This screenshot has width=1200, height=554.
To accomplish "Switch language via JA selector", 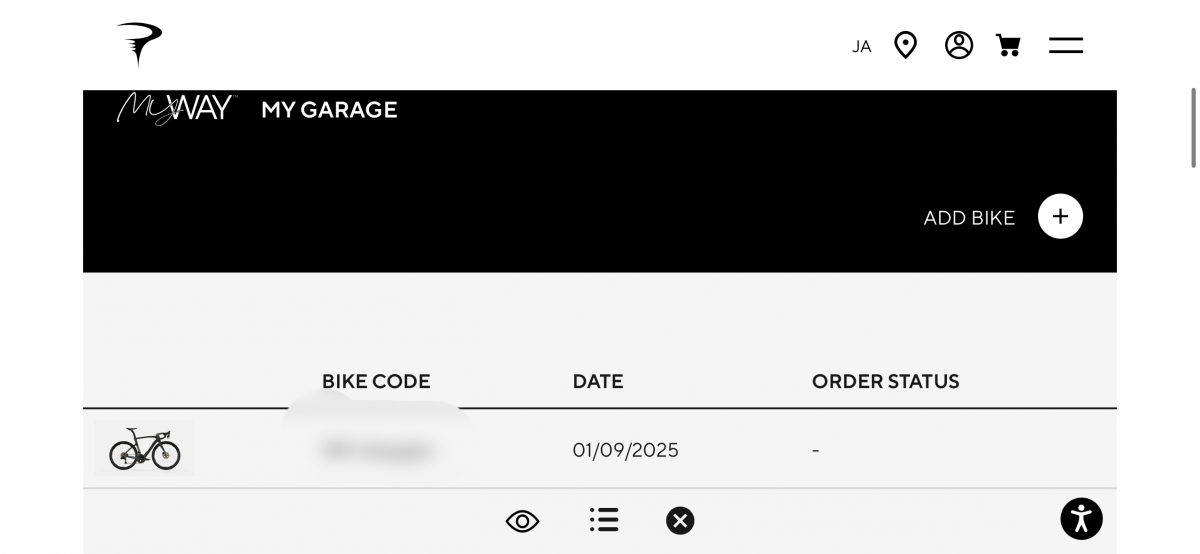I will coord(861,46).
